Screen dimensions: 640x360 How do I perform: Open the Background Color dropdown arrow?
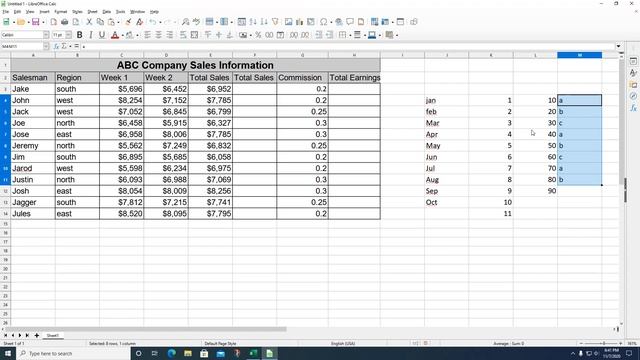[x=137, y=36]
